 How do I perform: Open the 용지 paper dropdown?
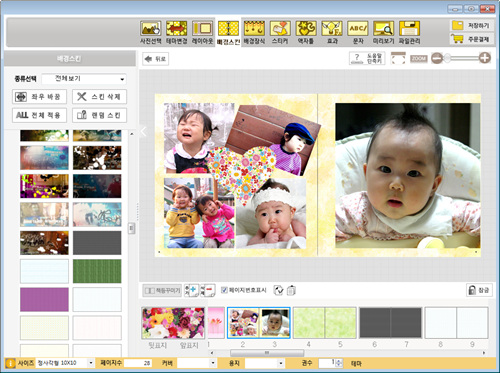click(265, 363)
